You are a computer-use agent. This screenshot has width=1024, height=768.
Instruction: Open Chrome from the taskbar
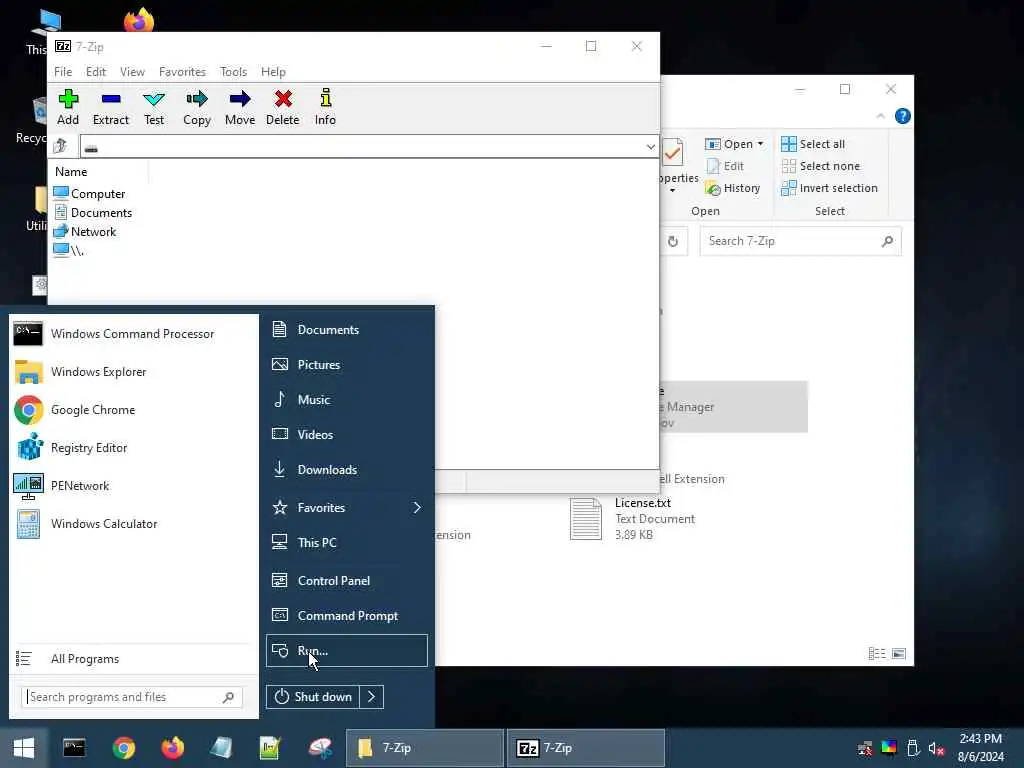coord(123,748)
